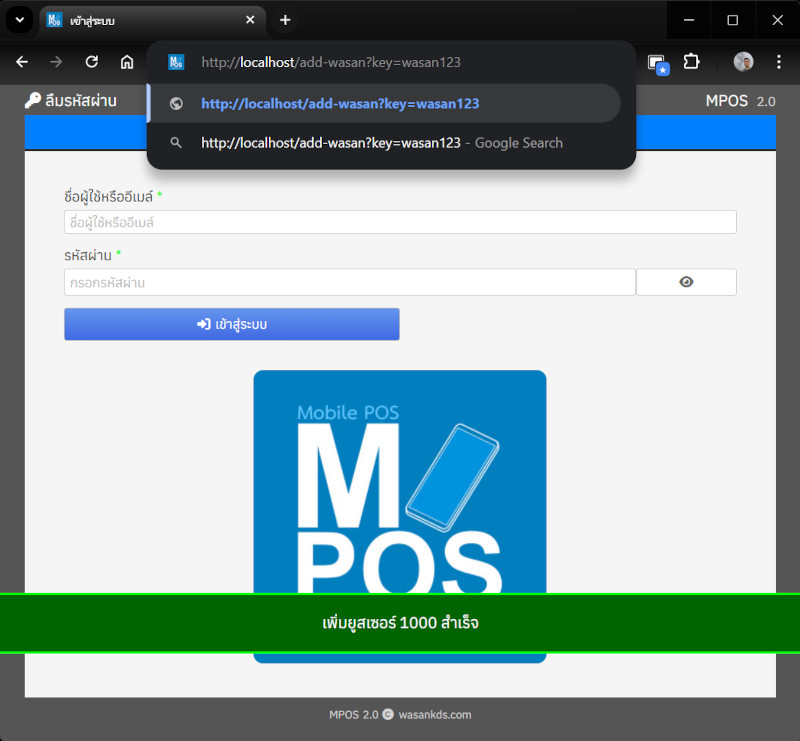Open the extensions puzzle icon
800x741 pixels.
(x=691, y=62)
